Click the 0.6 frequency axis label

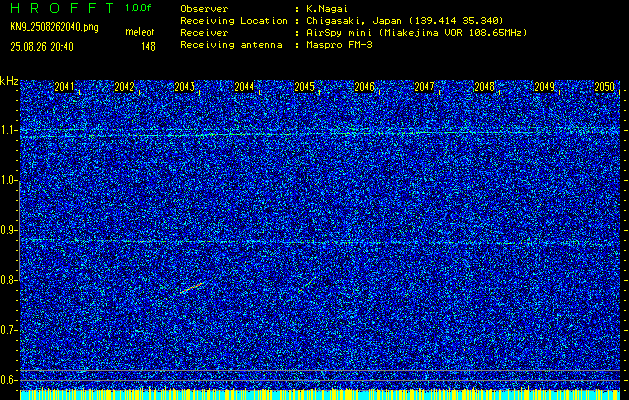(x=8, y=380)
